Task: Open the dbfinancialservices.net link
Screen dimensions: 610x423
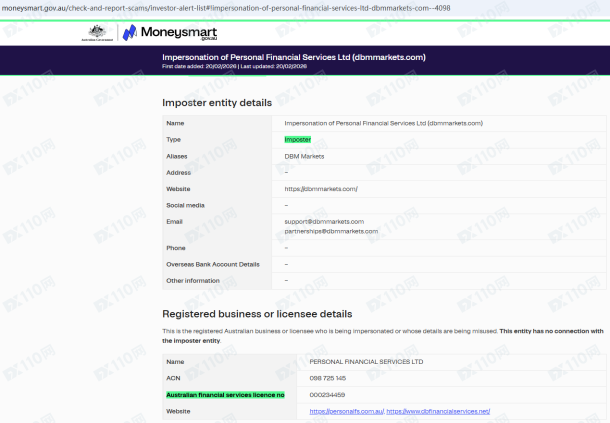Action: coord(438,411)
